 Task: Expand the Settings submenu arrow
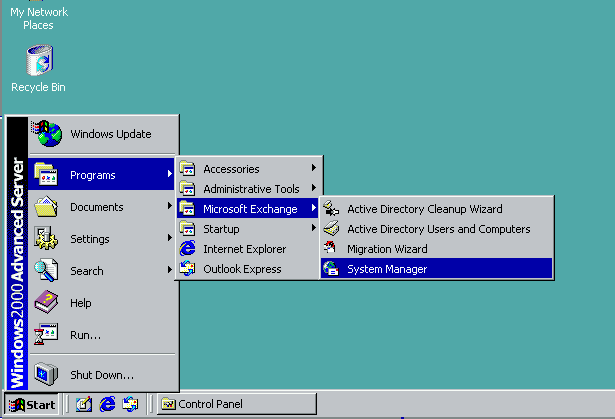169,238
